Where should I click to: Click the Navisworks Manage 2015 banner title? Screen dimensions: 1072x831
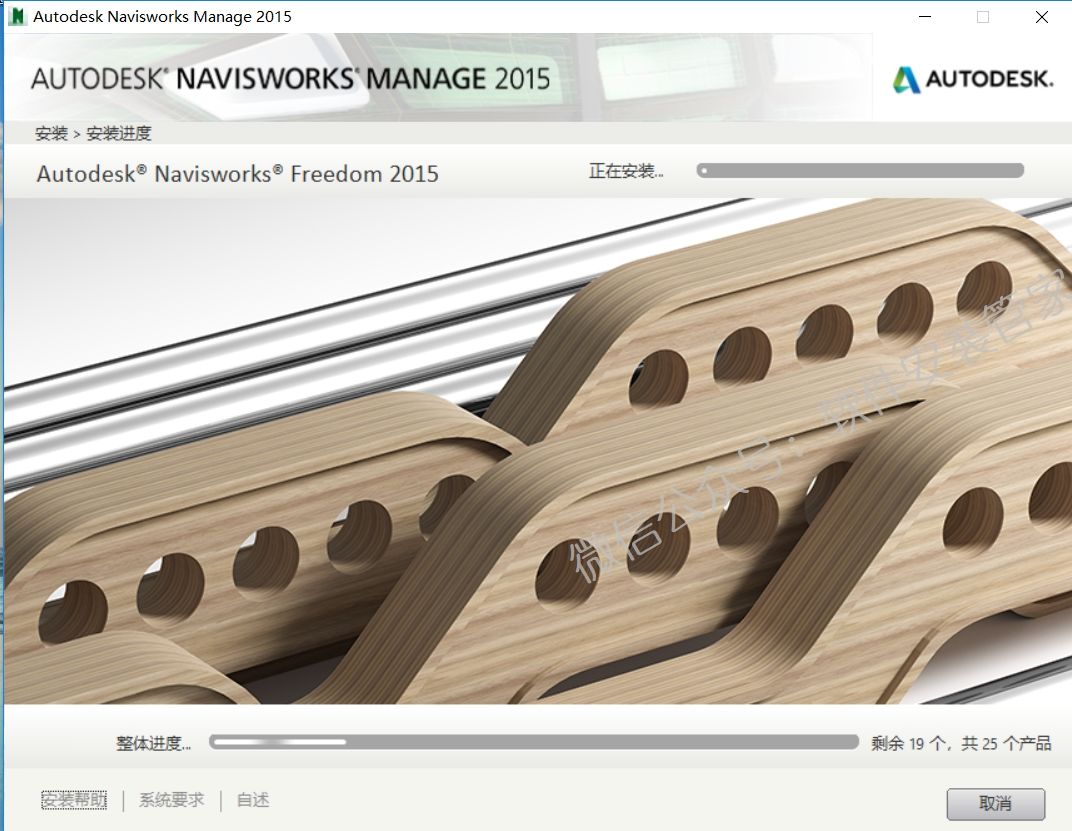(290, 79)
